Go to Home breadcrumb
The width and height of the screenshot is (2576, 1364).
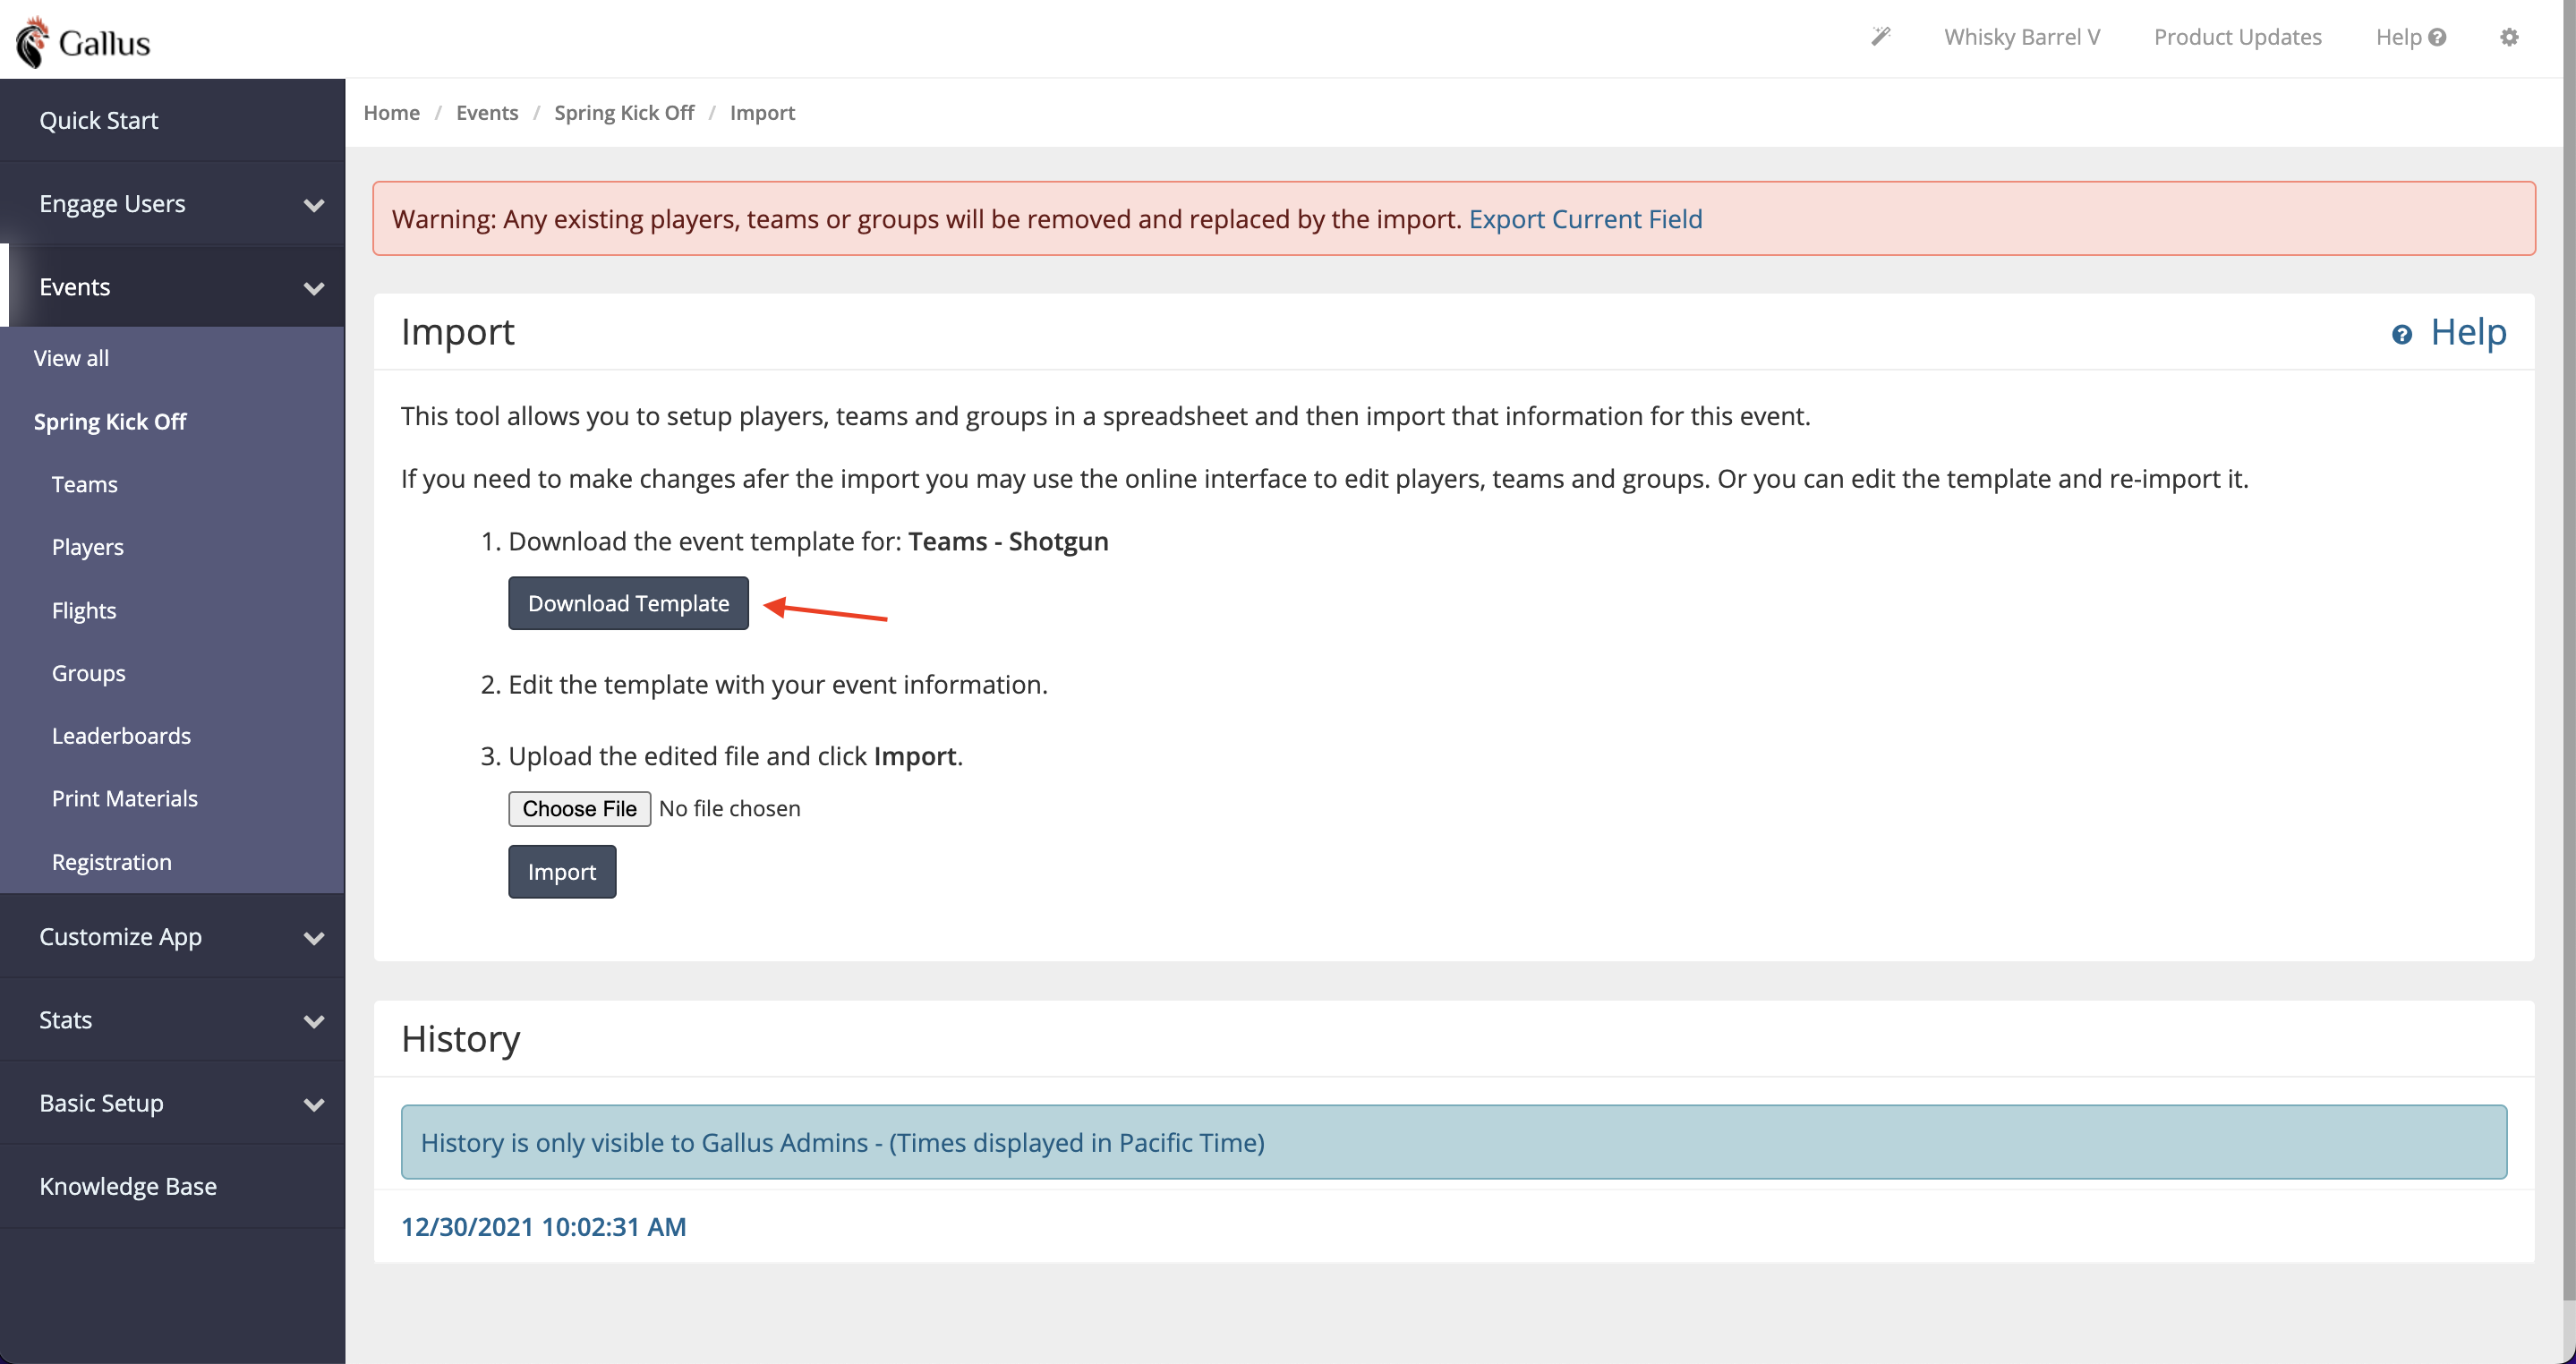[391, 112]
